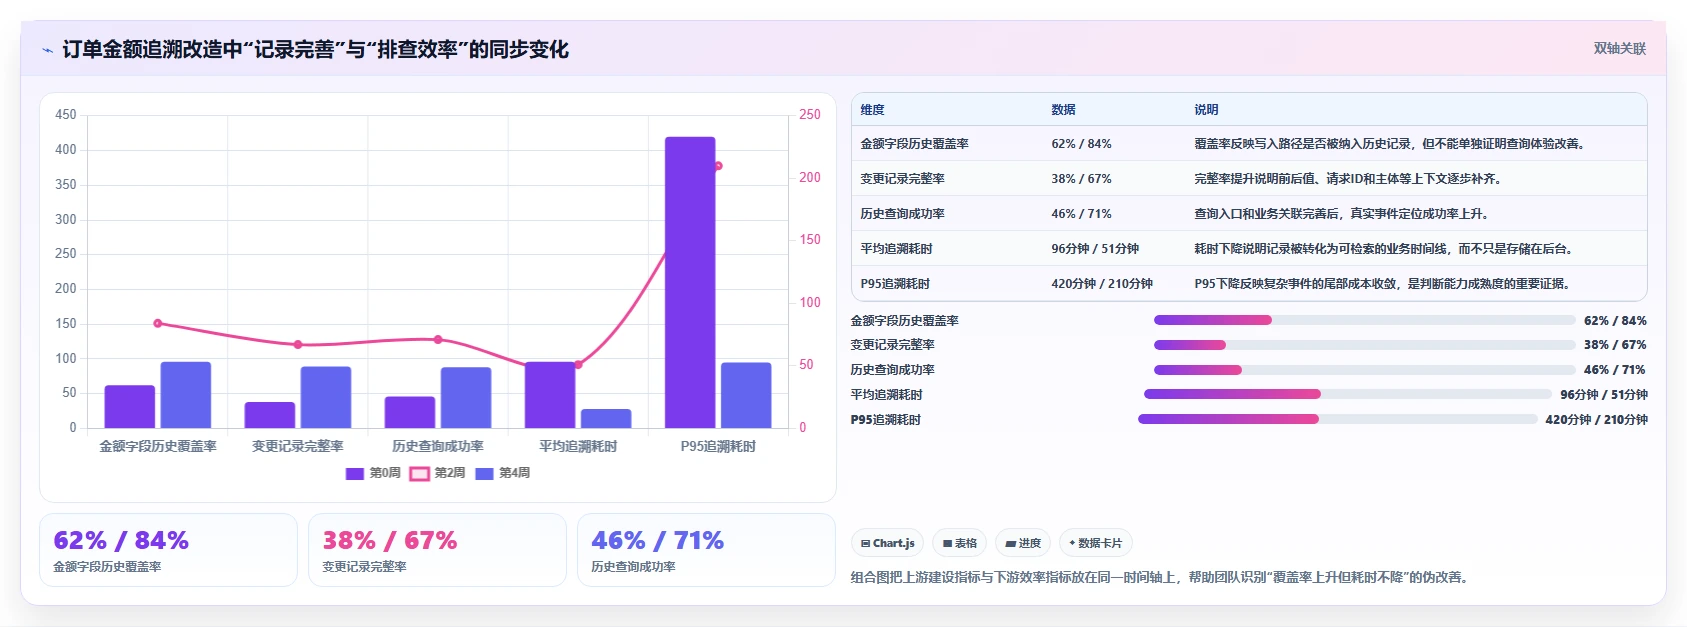Click the 38% / 67% summary card
Image resolution: width=1687 pixels, height=627 pixels.
click(437, 550)
